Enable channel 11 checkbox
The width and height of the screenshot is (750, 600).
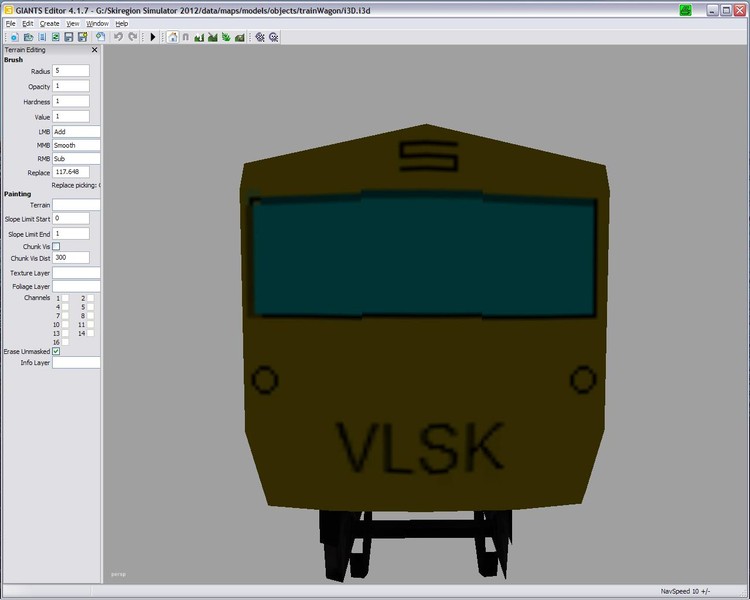90,324
